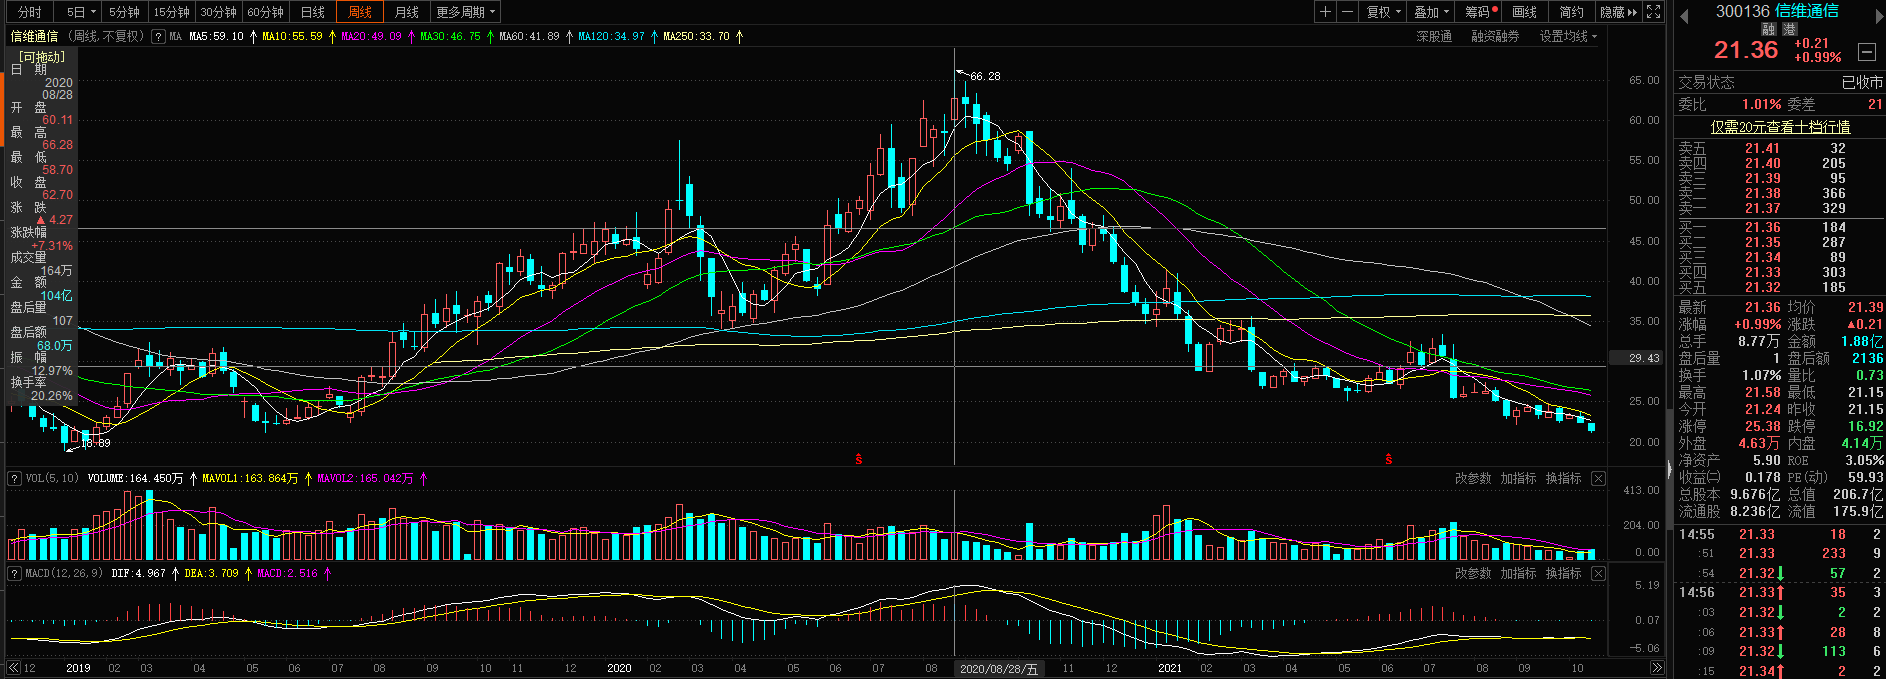Switch to the 日线 daily chart tab
Viewport: 1886px width, 679px height.
pyautogui.click(x=313, y=12)
